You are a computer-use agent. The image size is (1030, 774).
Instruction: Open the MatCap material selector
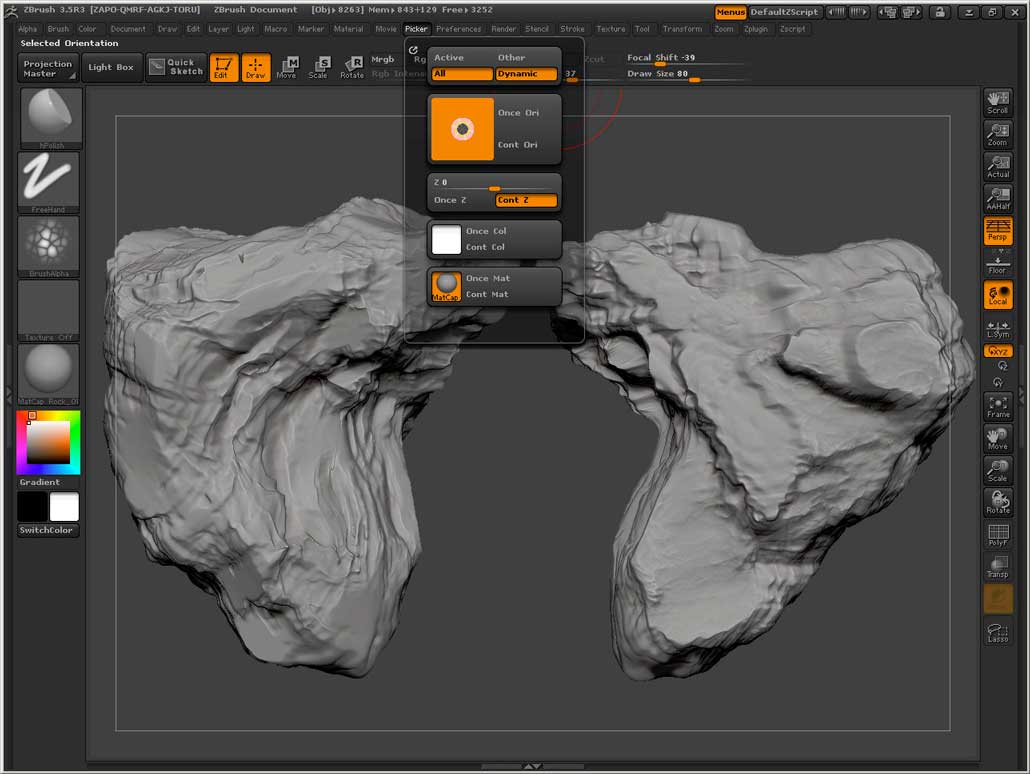tap(48, 374)
